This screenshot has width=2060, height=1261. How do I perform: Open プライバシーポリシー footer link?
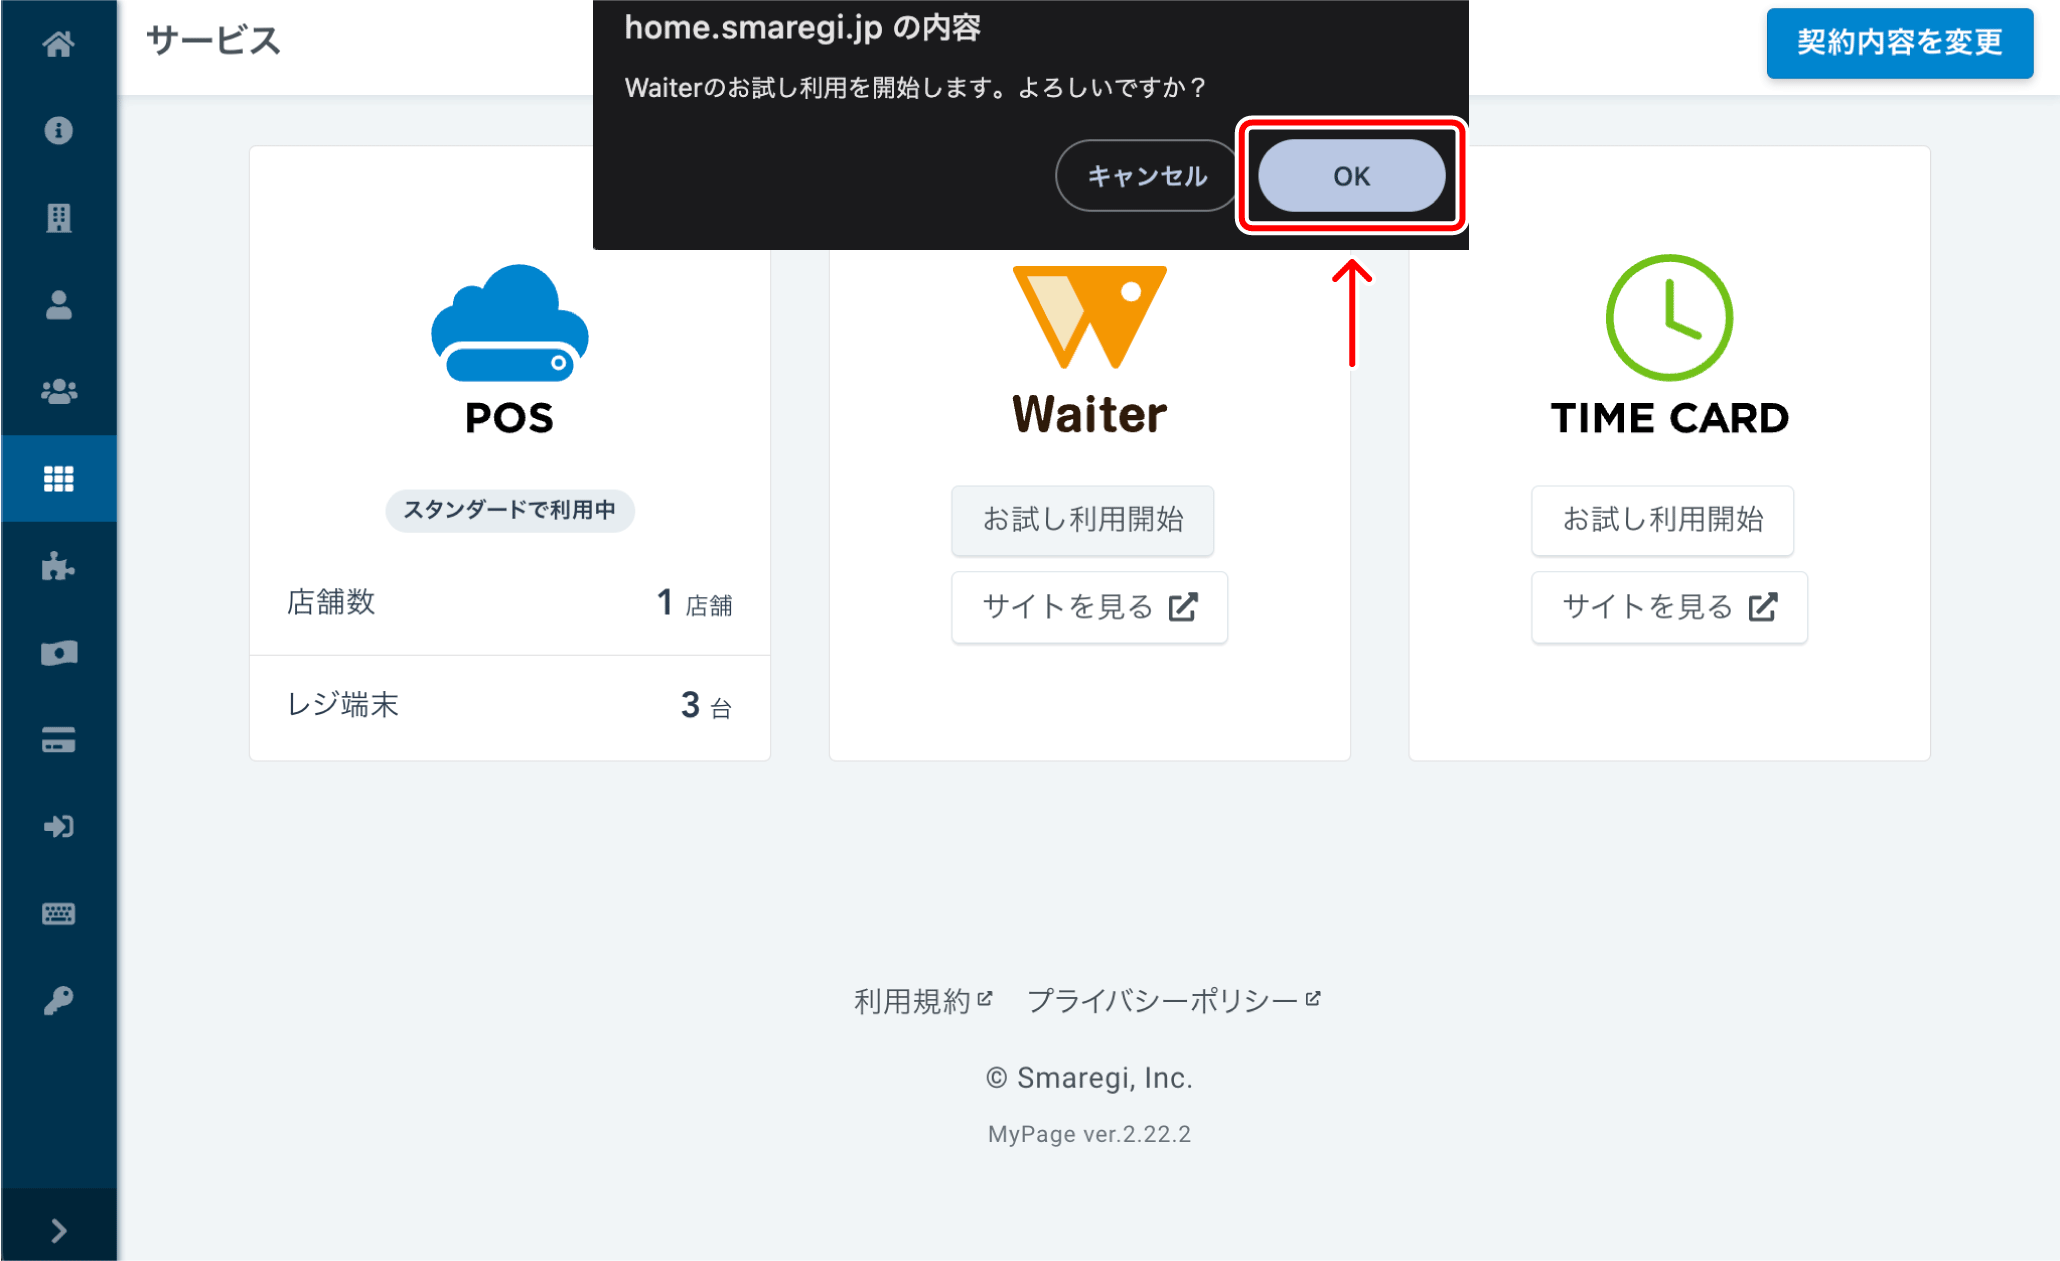click(1173, 1000)
